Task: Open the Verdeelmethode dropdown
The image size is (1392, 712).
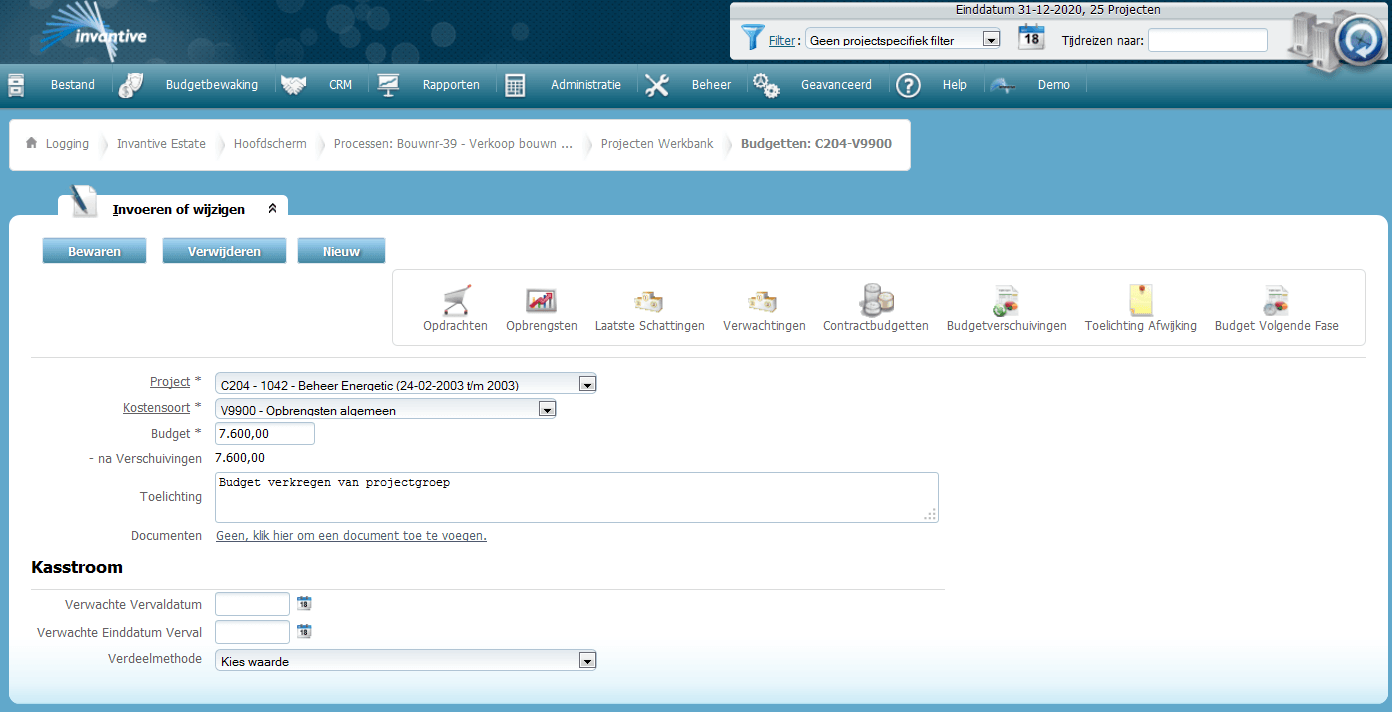Action: coord(588,660)
